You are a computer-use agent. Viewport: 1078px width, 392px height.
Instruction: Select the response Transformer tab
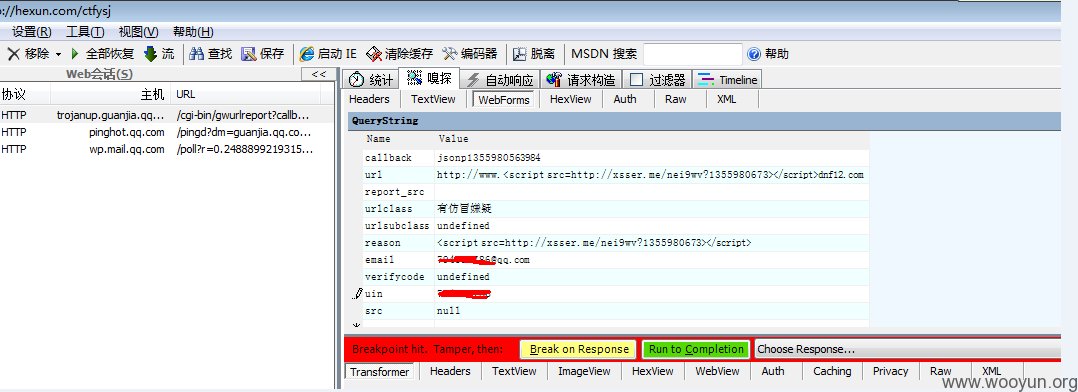380,371
